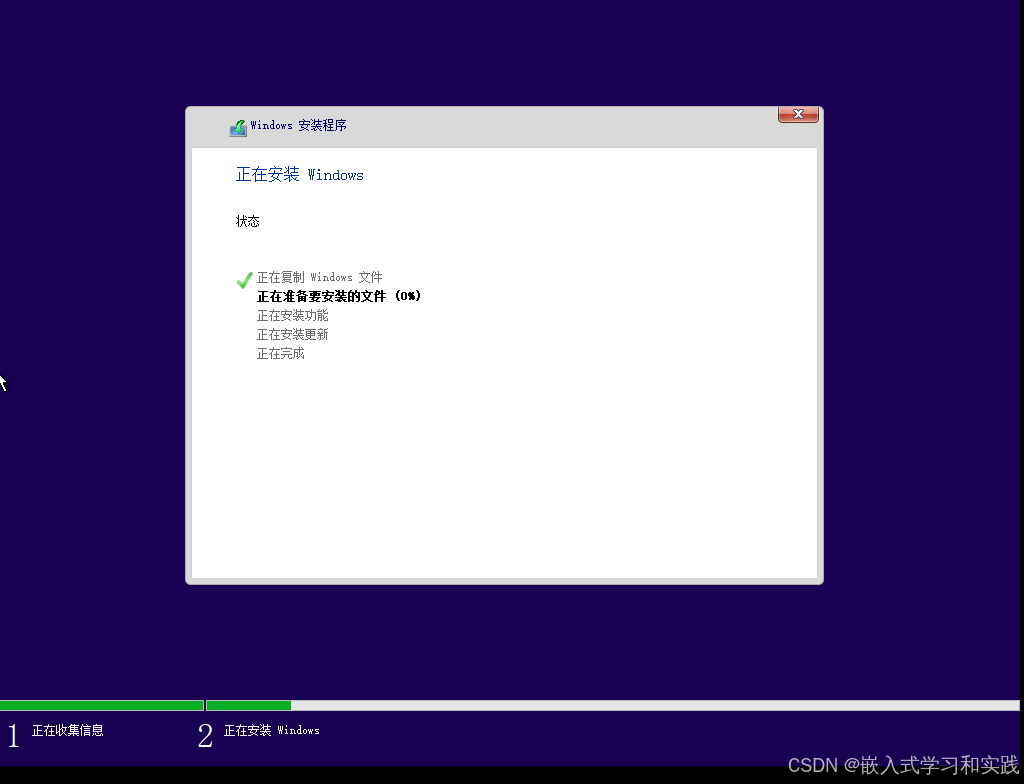Select the 正在复制 Windows 文件 status line
The image size is (1024, 784).
(x=319, y=278)
